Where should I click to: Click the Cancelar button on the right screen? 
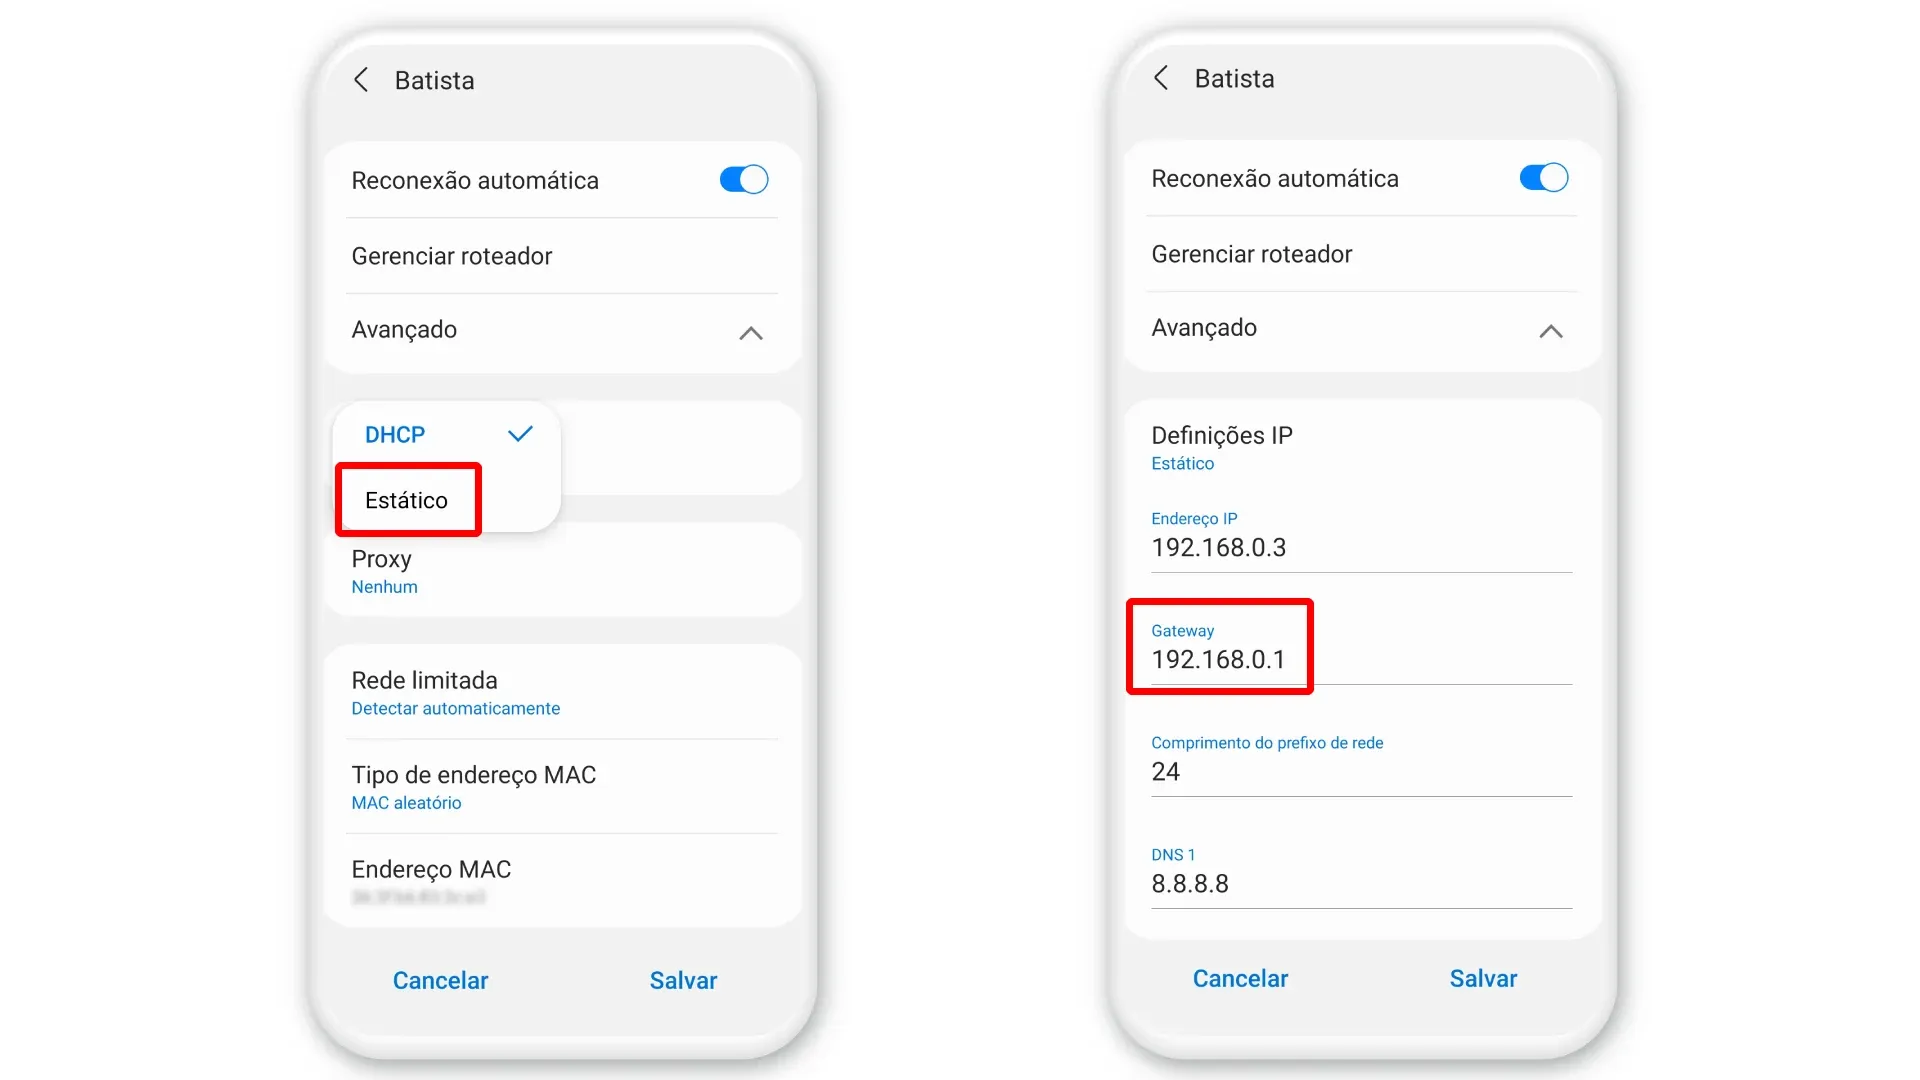point(1240,978)
